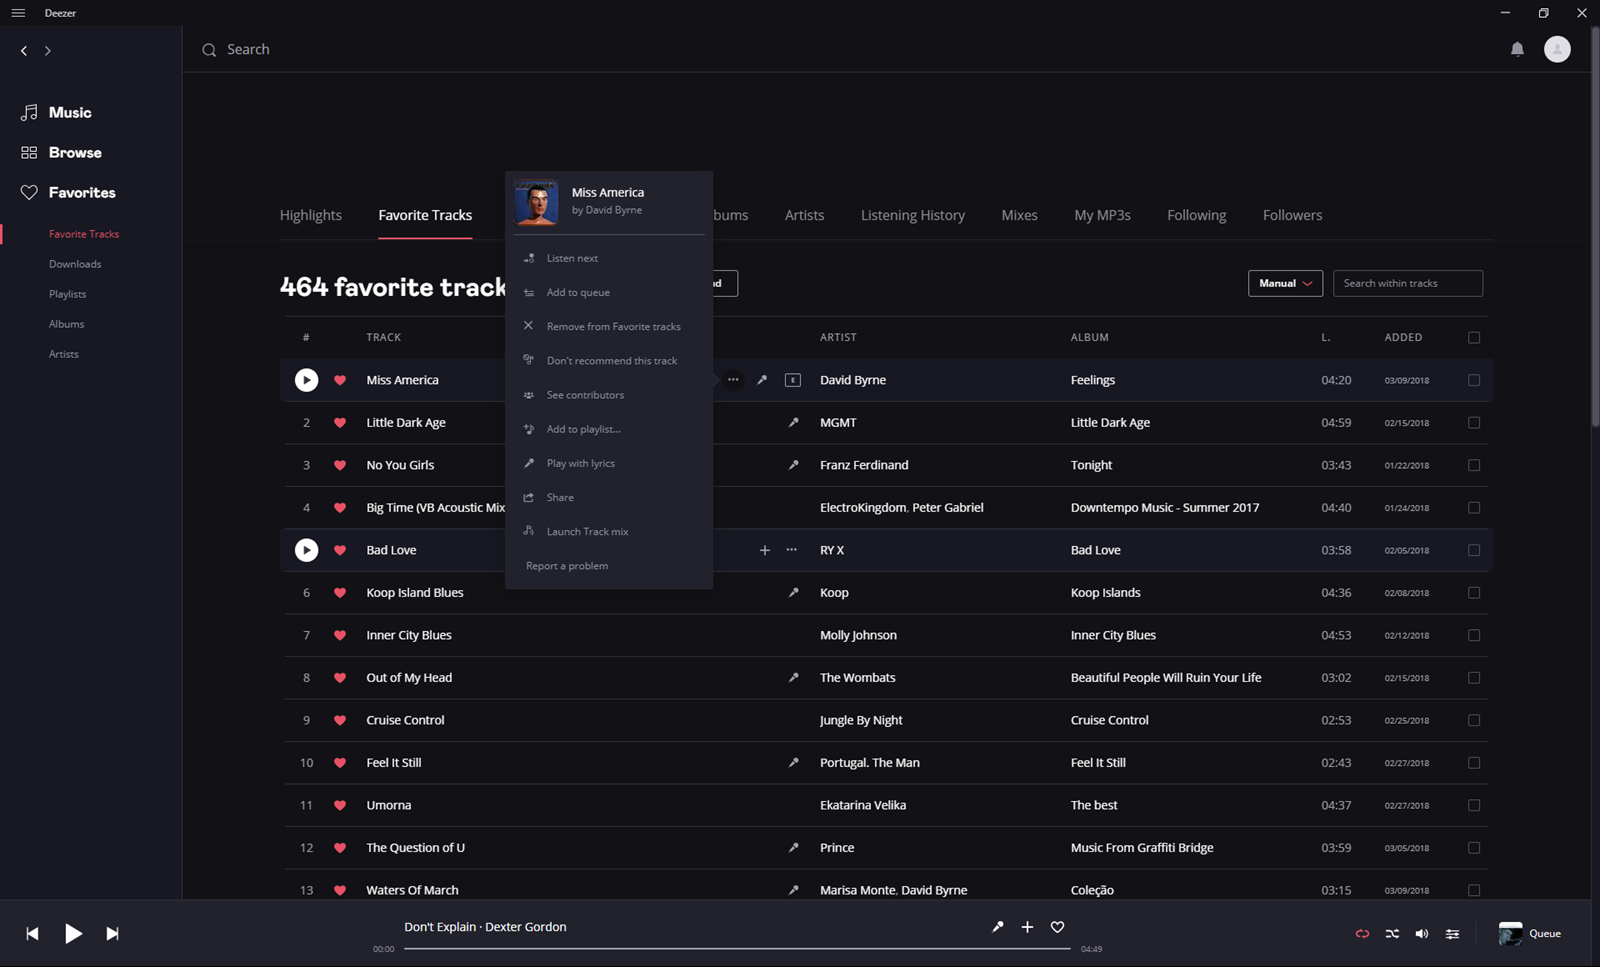Open the user profile avatar
This screenshot has width=1600, height=967.
[x=1557, y=49]
